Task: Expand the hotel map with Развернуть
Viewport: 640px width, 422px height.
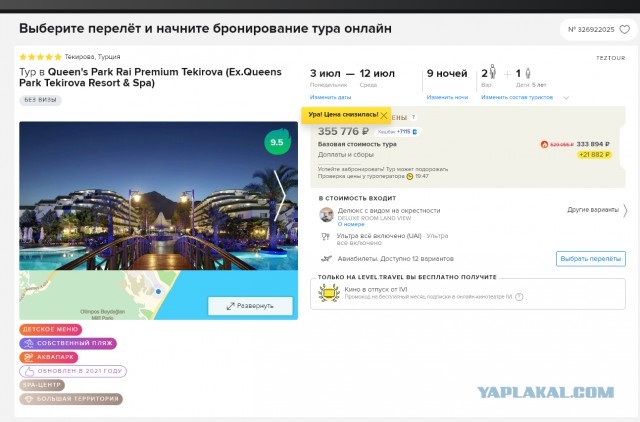Action: tap(250, 306)
